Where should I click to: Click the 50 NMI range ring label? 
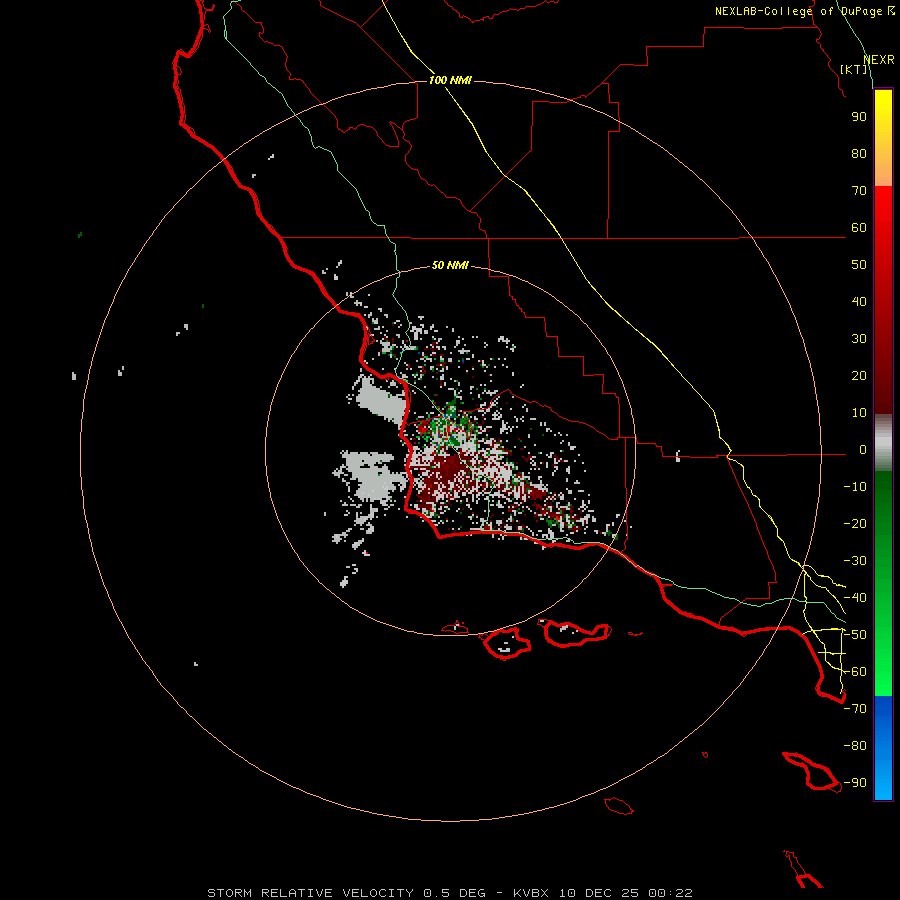[x=450, y=265]
